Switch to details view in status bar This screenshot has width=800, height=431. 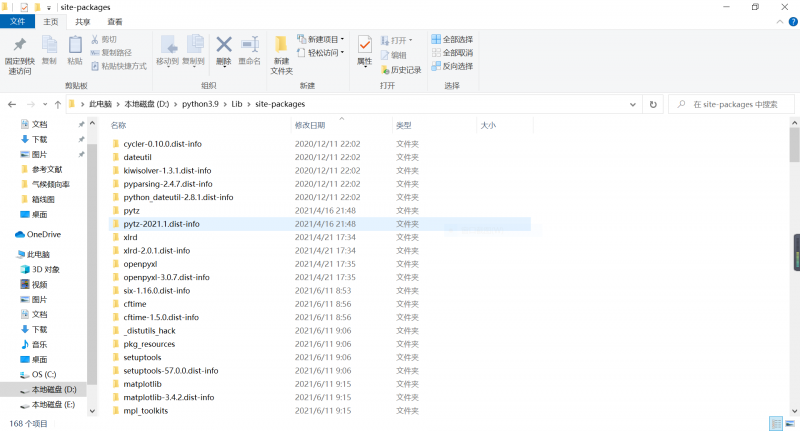[776, 423]
